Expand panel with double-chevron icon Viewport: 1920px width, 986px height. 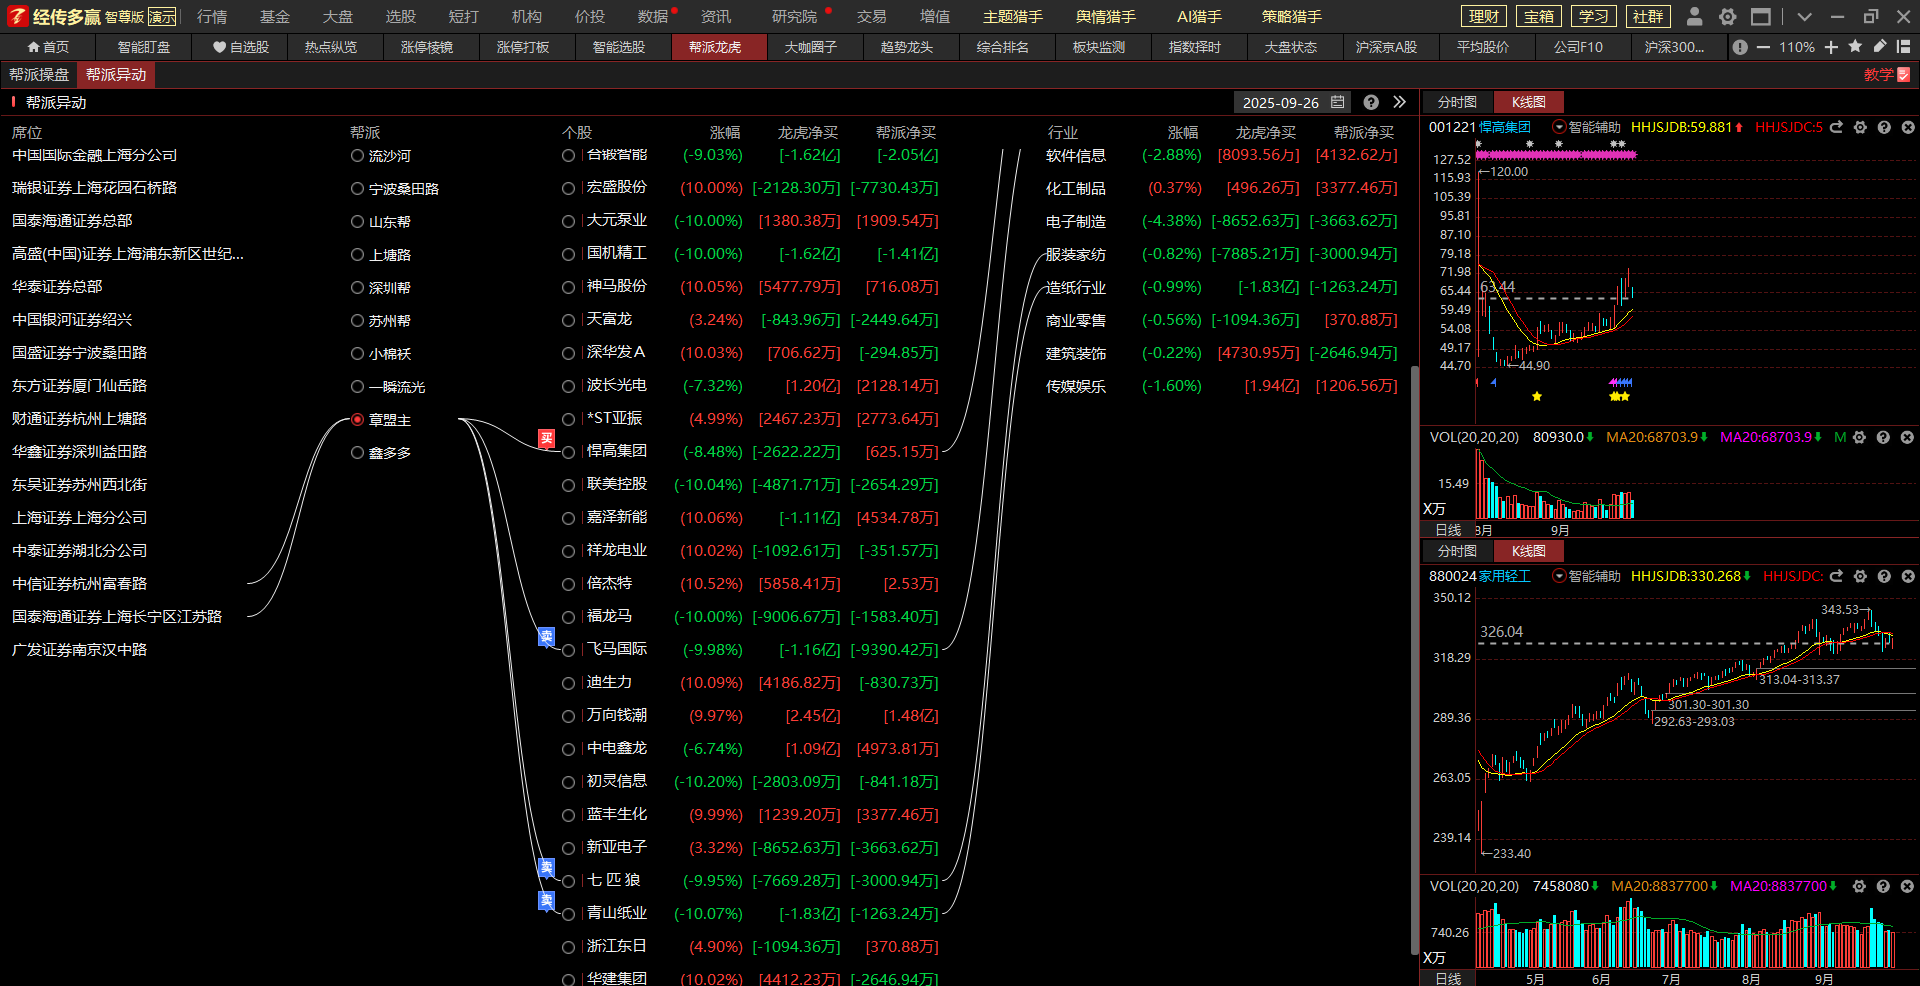[1399, 102]
